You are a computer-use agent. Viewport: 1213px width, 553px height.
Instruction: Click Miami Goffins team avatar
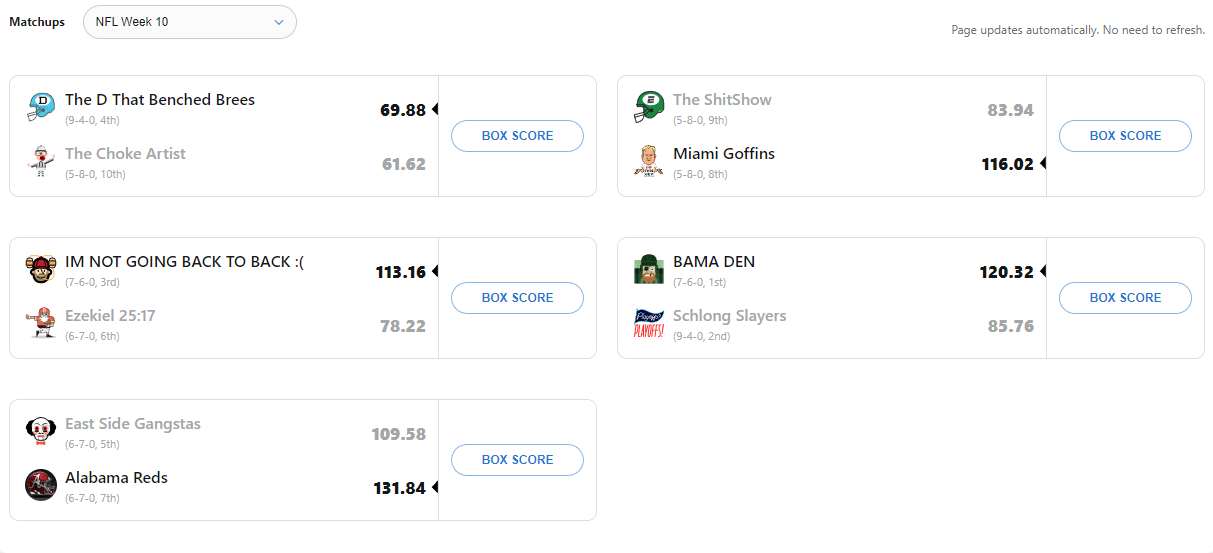coord(649,161)
